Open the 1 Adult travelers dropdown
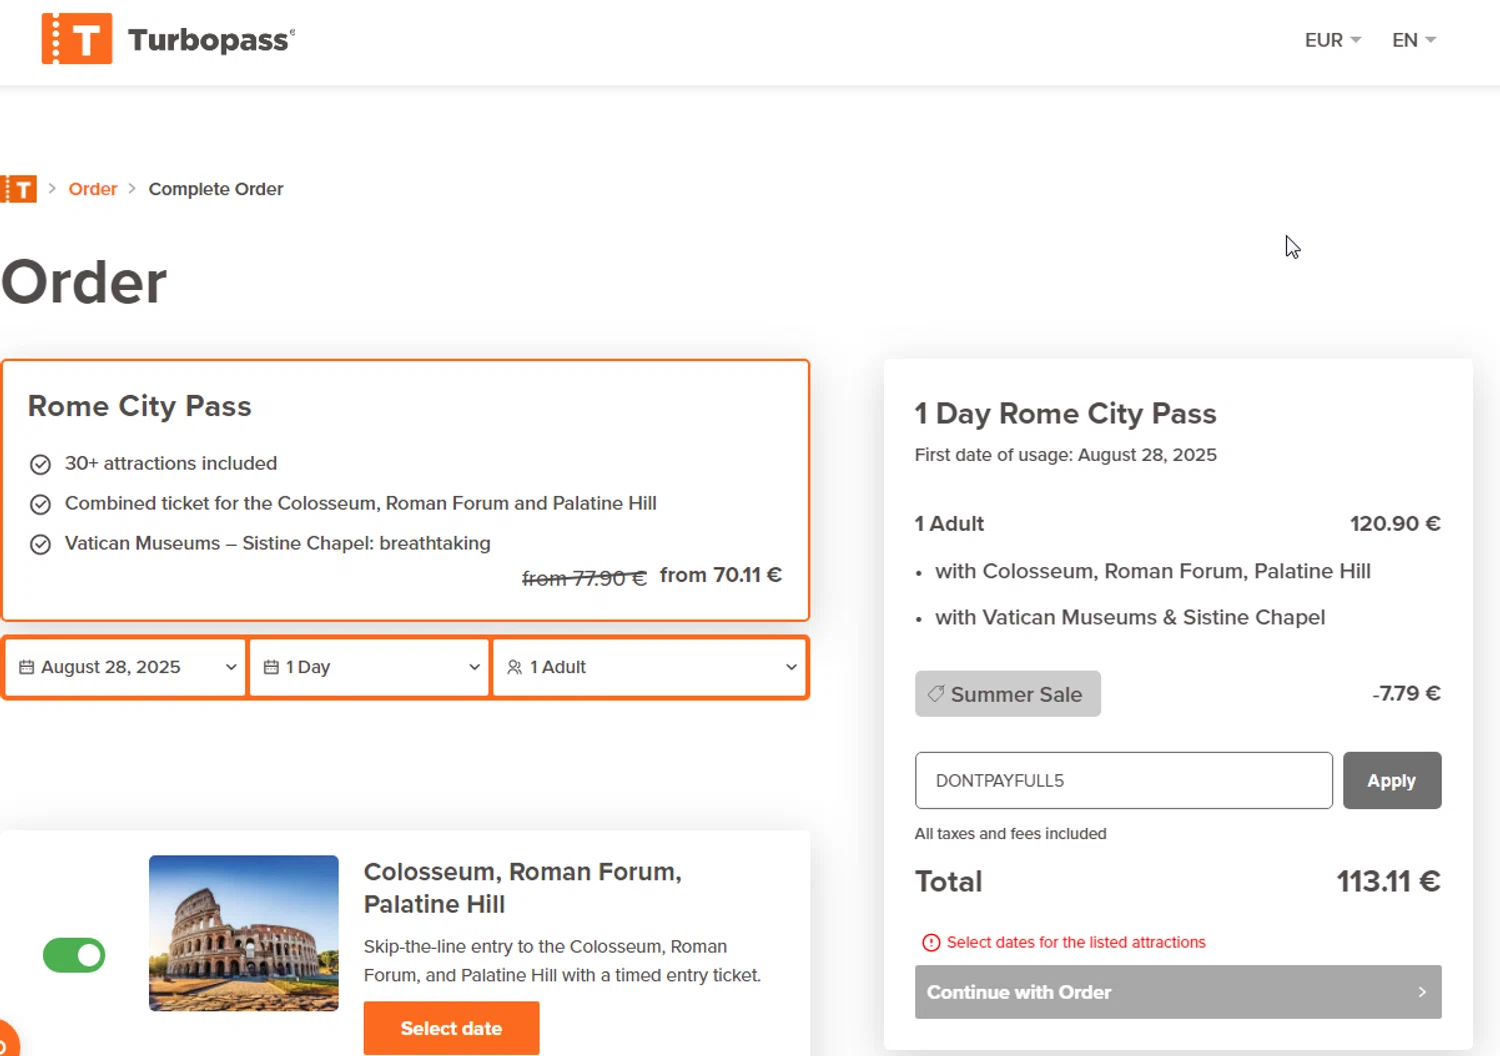The height and width of the screenshot is (1056, 1500). pos(650,667)
